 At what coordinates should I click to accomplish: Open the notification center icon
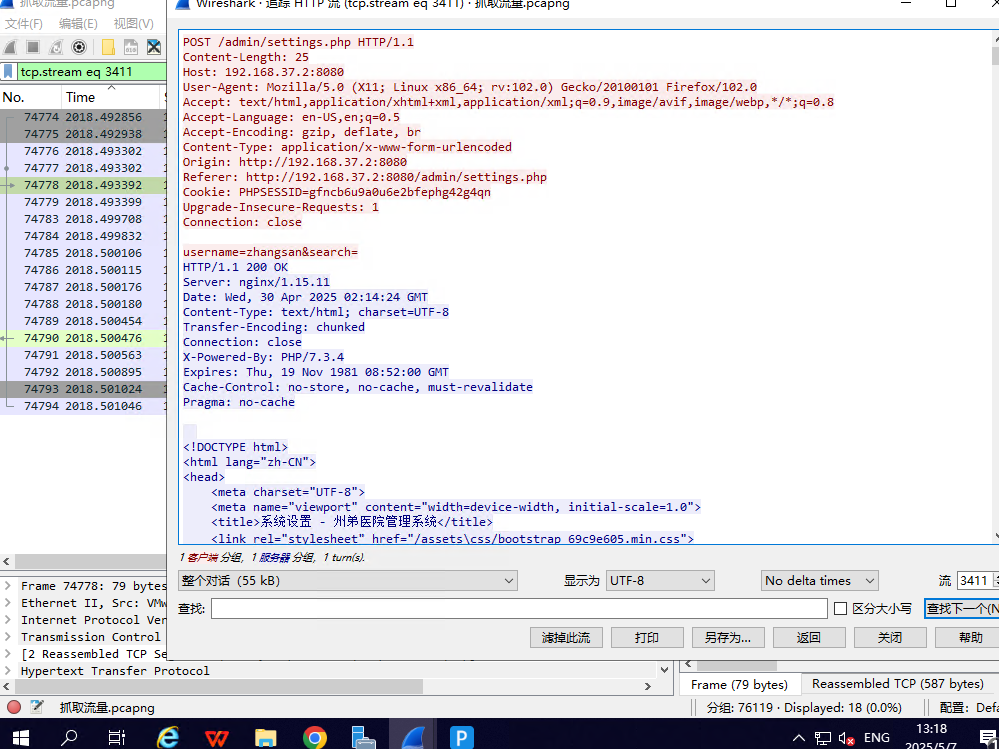(988, 738)
